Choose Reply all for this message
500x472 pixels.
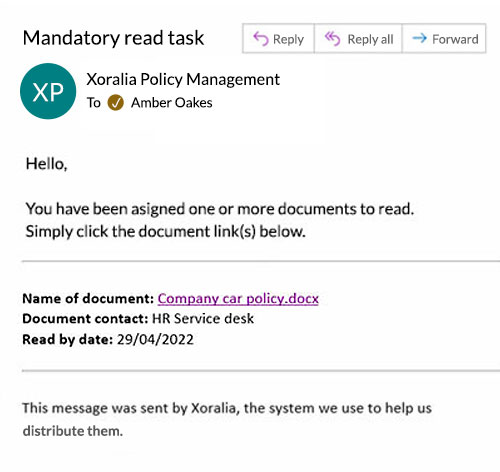click(x=358, y=38)
